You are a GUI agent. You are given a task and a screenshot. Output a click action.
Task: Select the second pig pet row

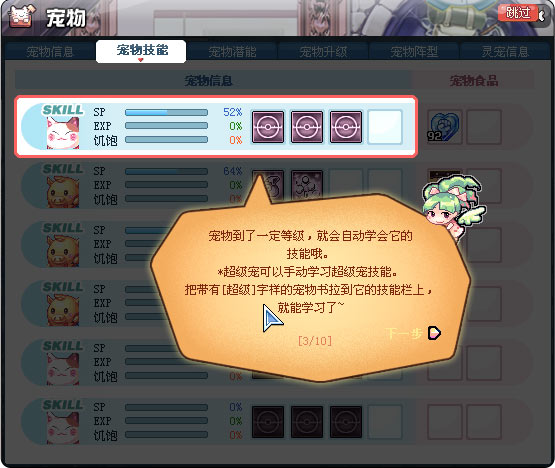tap(216, 244)
